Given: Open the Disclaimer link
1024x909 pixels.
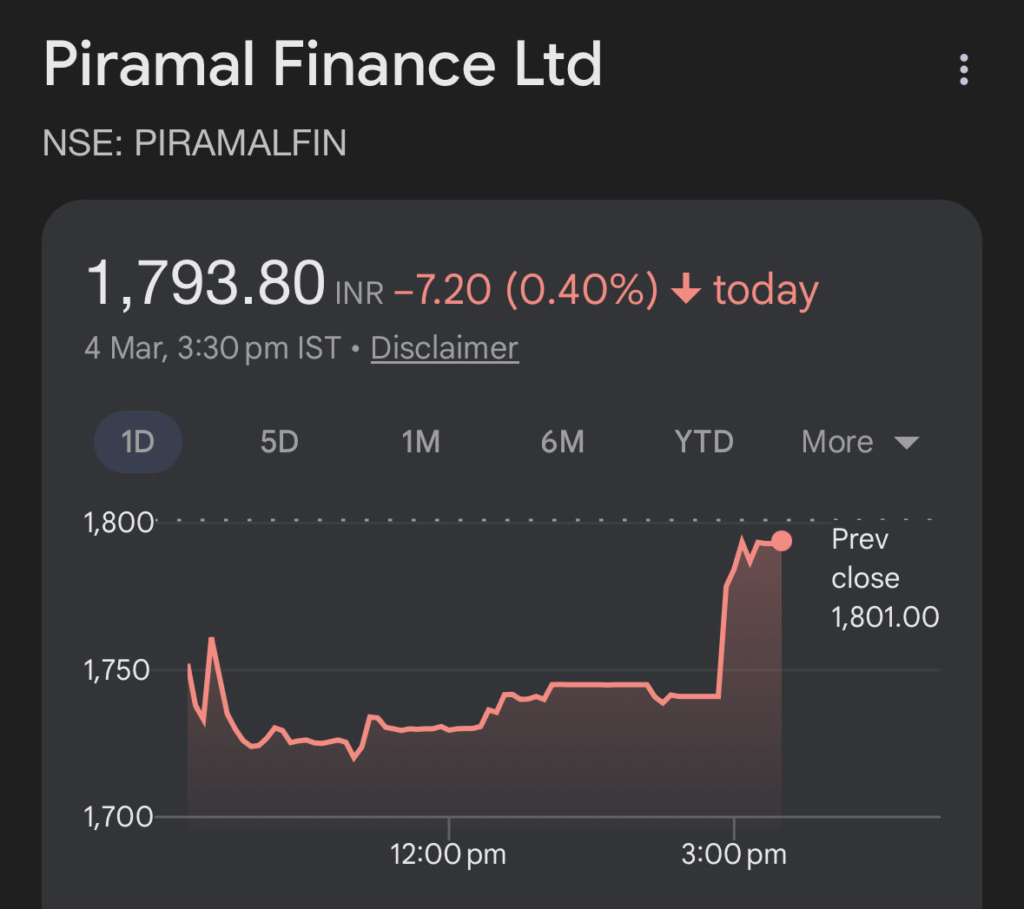Looking at the screenshot, I should click(x=444, y=348).
